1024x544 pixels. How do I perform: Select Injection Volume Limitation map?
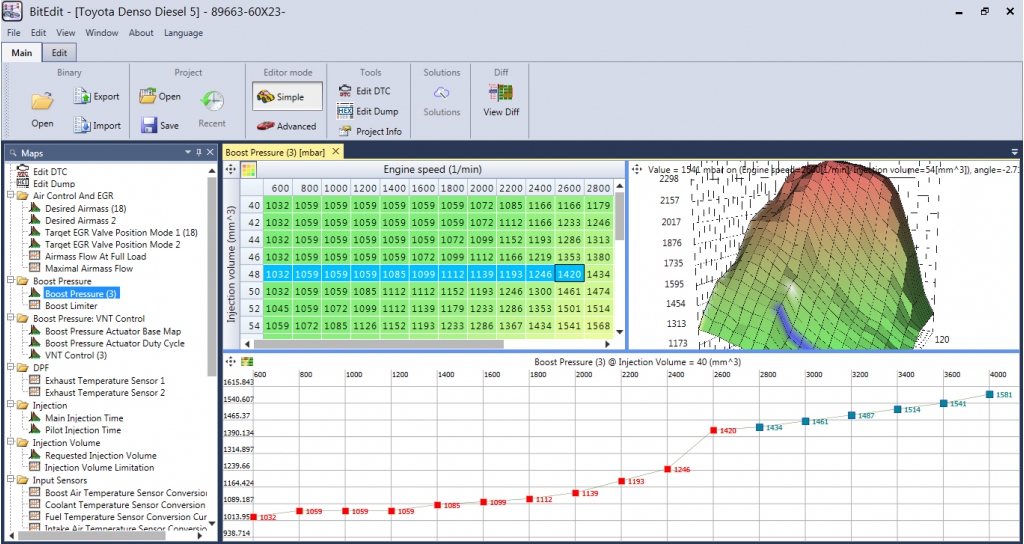pos(99,468)
